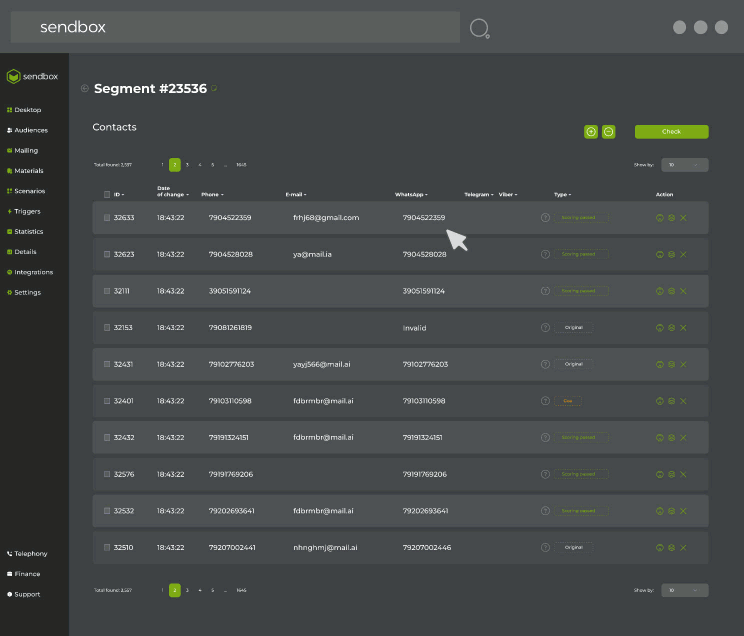Expand the Type column filter
This screenshot has width=744, height=636.
pos(562,194)
